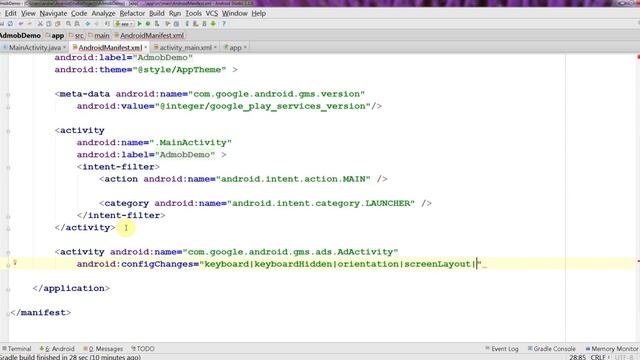640x360 pixels.
Task: Select AdmobDemo in the breadcrumb bar
Action: pyautogui.click(x=20, y=36)
